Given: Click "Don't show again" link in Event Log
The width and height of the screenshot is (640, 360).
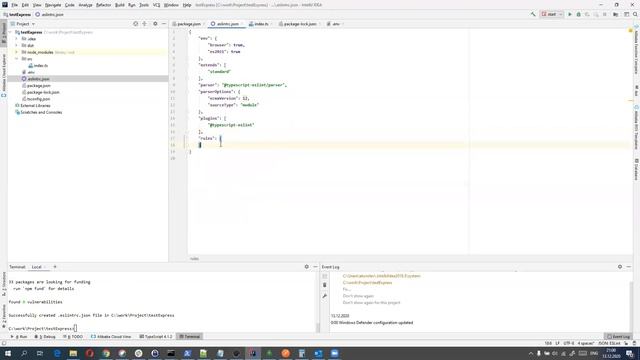Looking at the screenshot, I should [358, 296].
